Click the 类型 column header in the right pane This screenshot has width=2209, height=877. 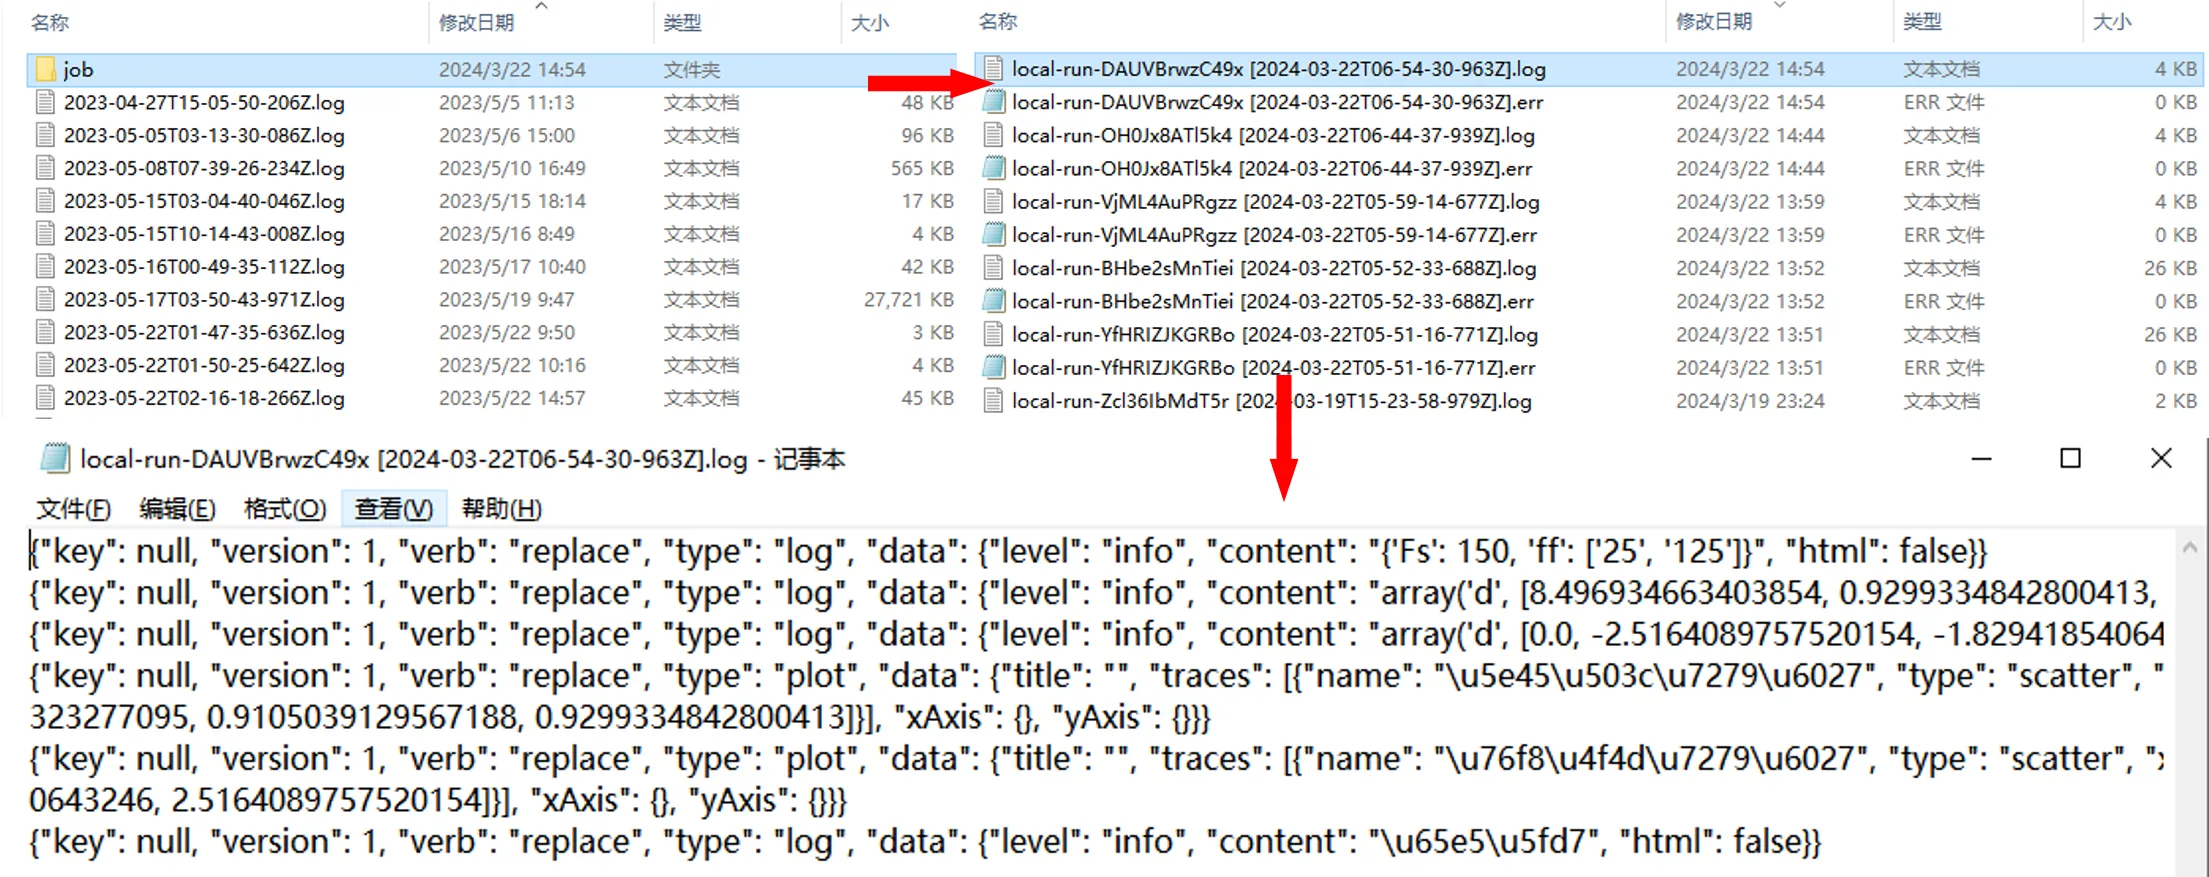[x=1921, y=22]
